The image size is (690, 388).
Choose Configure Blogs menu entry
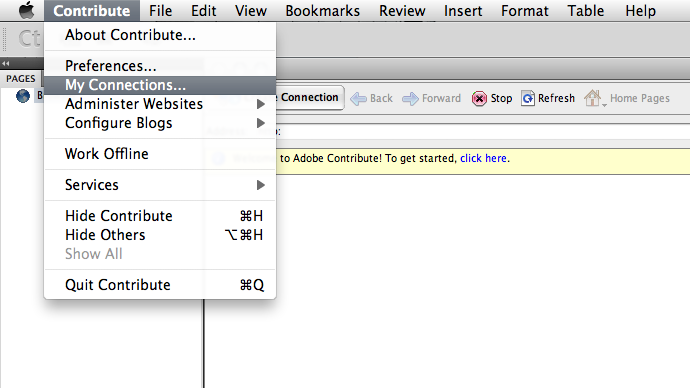click(x=160, y=123)
